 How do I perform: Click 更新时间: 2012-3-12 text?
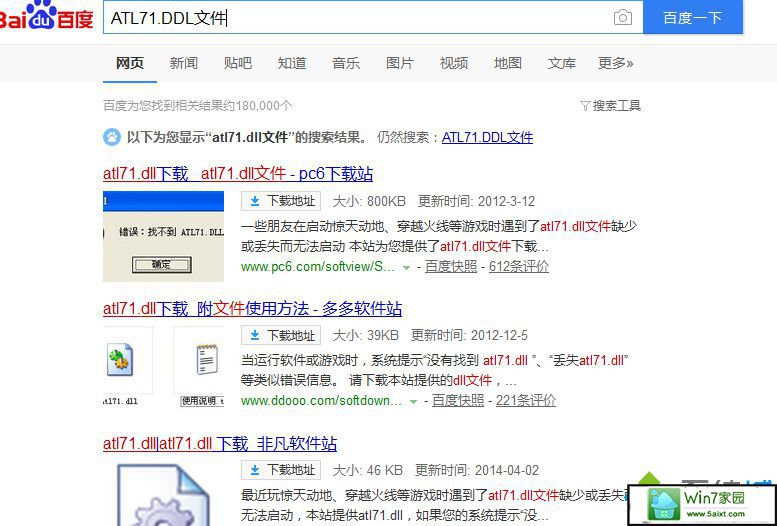click(477, 201)
